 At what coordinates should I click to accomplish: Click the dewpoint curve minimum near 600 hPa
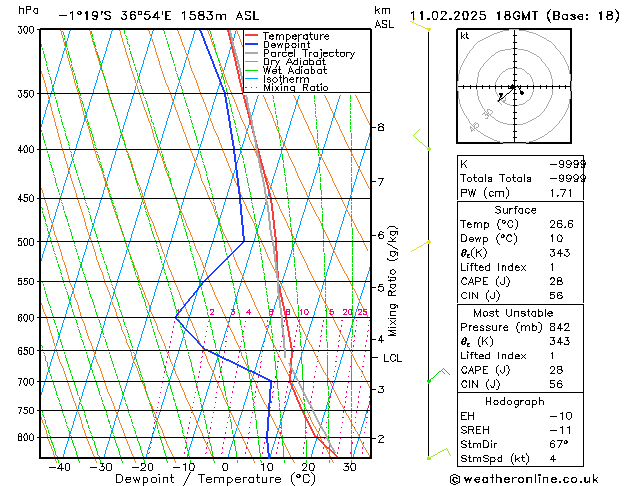[176, 317]
